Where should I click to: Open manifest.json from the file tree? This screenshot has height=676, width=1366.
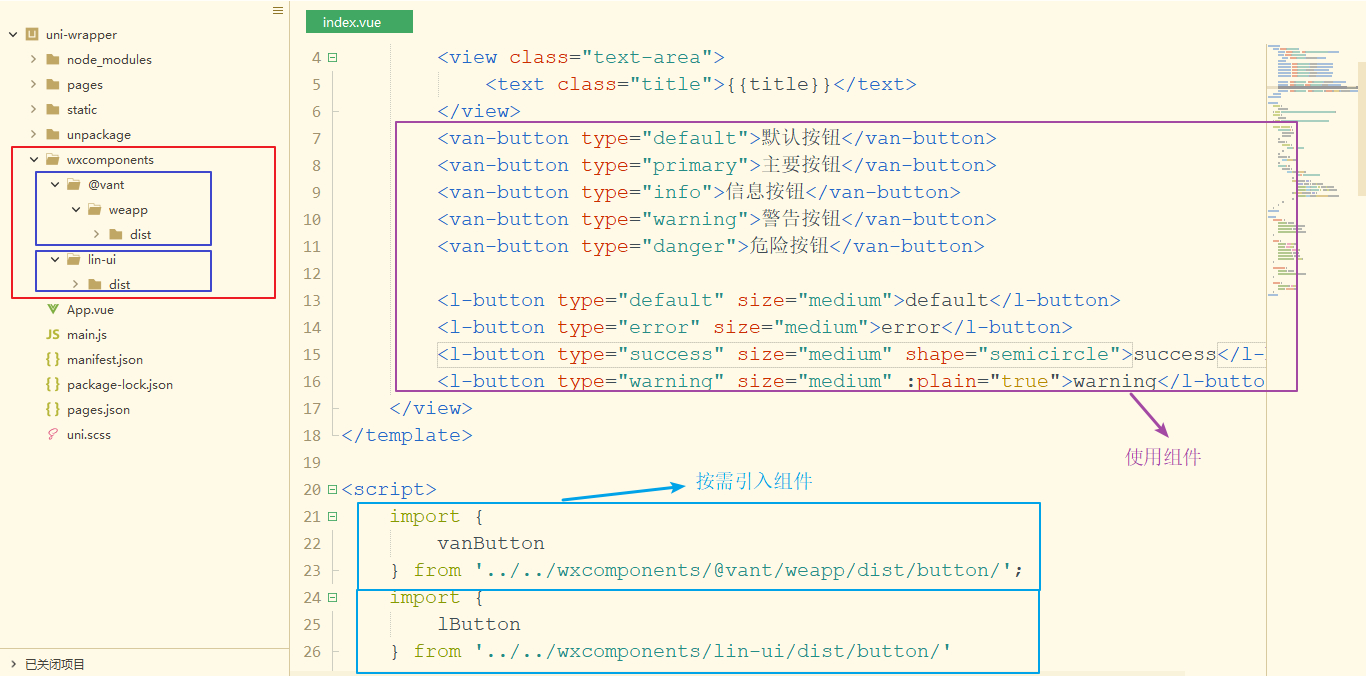(105, 360)
